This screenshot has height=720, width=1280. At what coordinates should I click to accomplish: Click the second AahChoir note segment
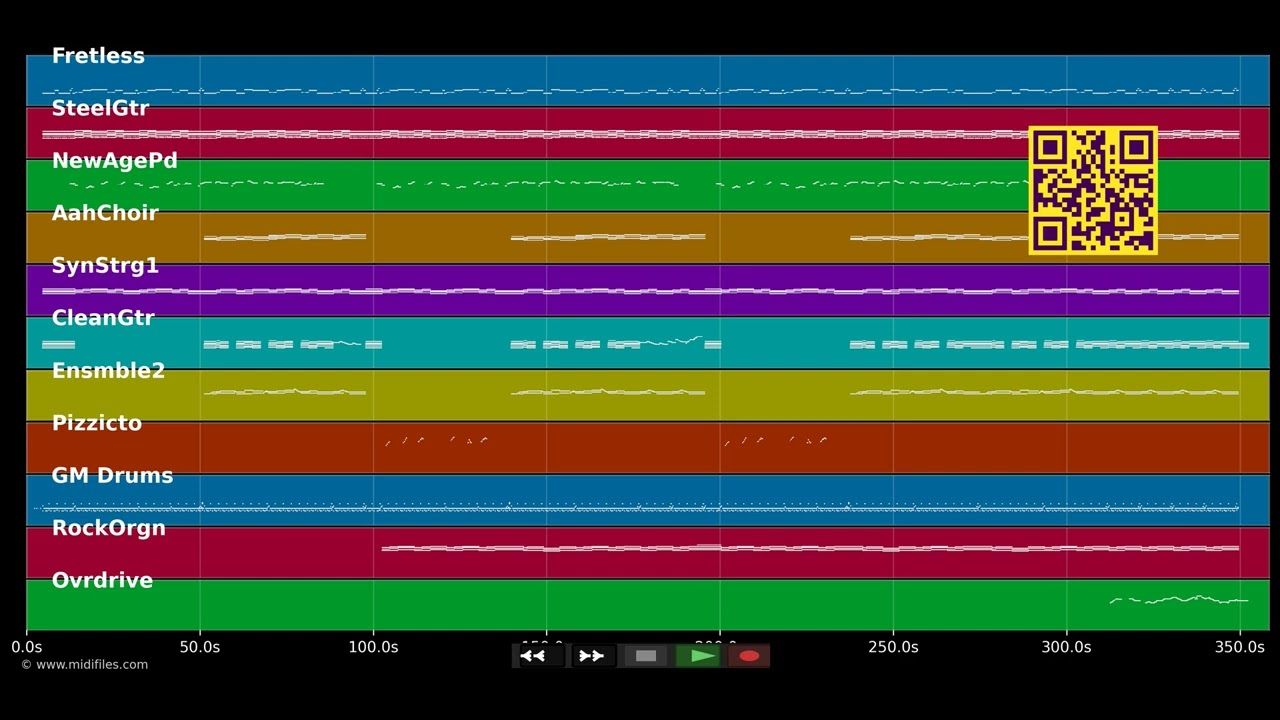click(x=608, y=237)
